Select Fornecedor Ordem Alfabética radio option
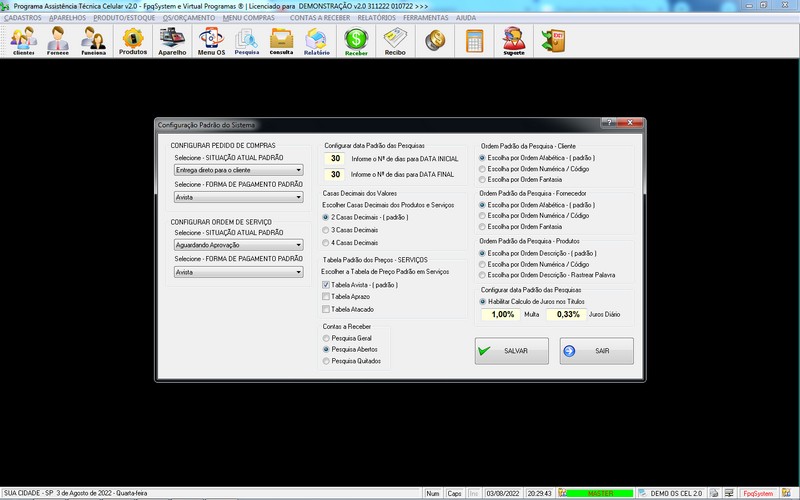 (482, 205)
